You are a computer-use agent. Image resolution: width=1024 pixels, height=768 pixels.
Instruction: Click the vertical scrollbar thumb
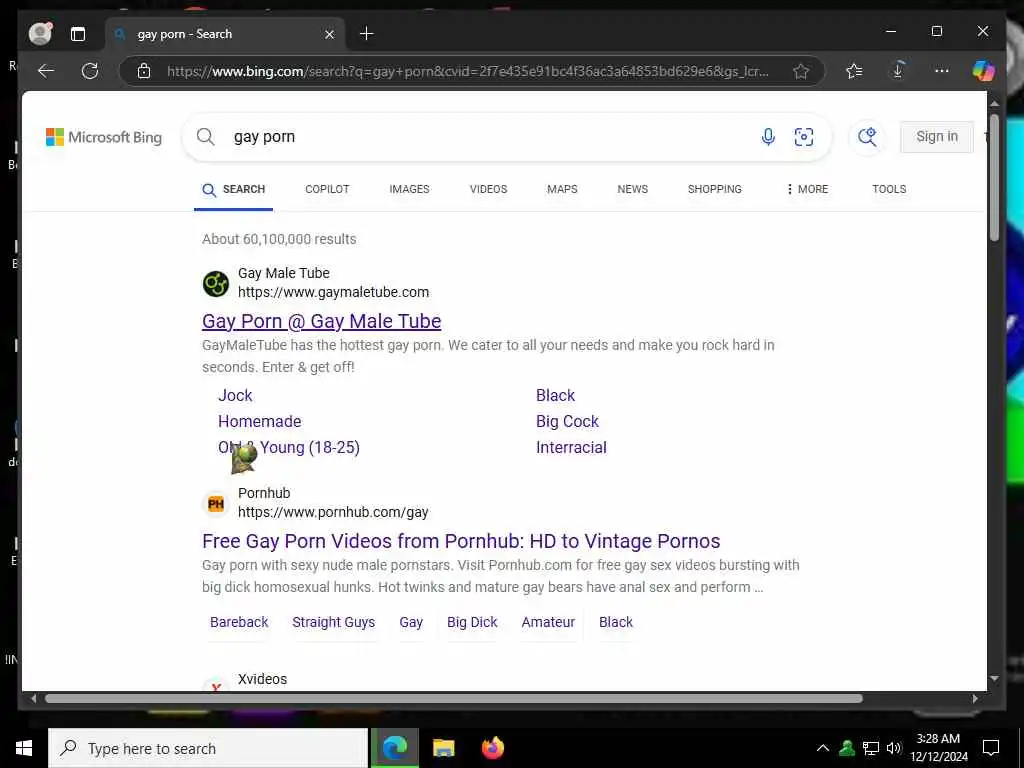coord(993,178)
